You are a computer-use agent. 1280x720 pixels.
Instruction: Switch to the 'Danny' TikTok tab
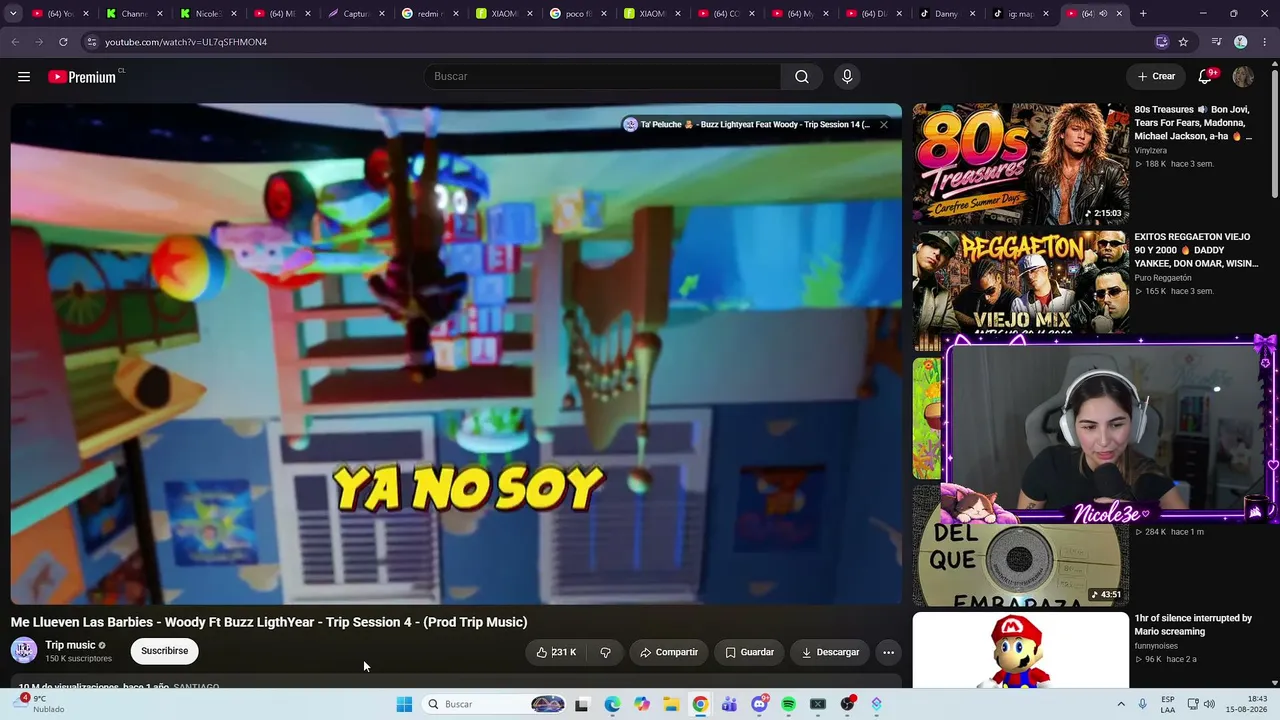(x=946, y=14)
